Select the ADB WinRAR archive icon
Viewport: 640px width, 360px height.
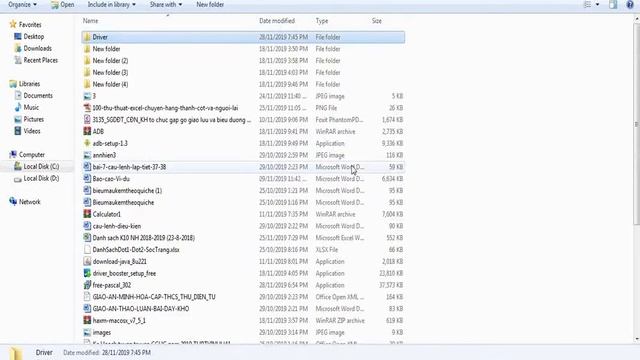coord(87,131)
